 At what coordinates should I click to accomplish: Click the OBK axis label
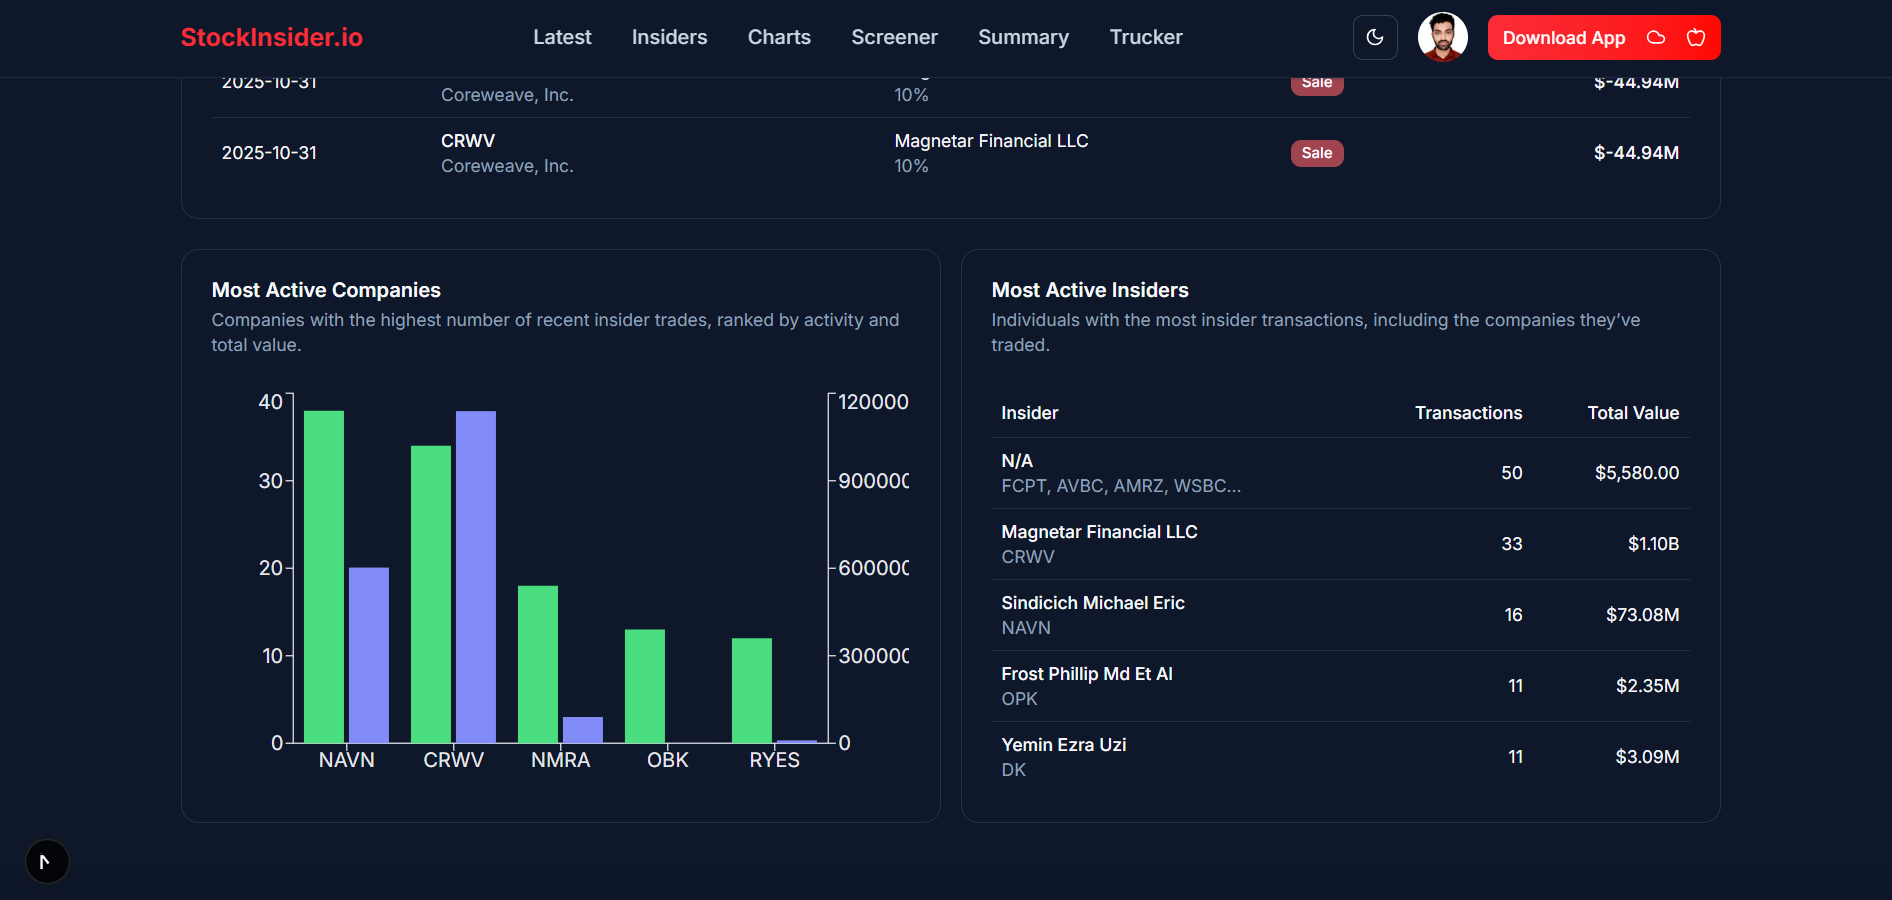click(668, 760)
